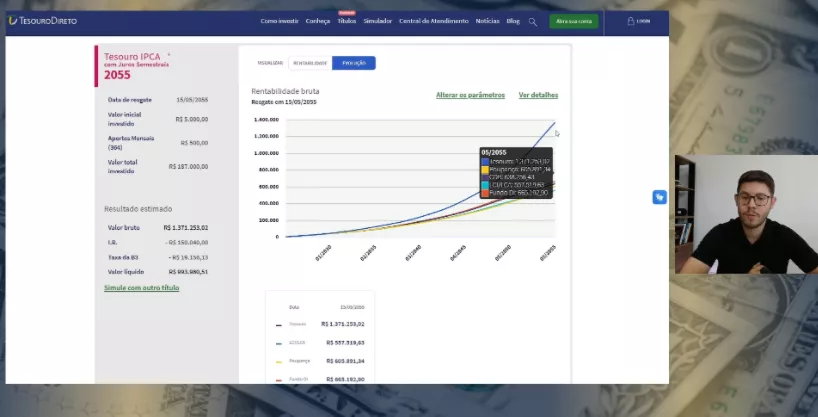Click the blue Tesouro line endpoint on chart

click(x=554, y=123)
